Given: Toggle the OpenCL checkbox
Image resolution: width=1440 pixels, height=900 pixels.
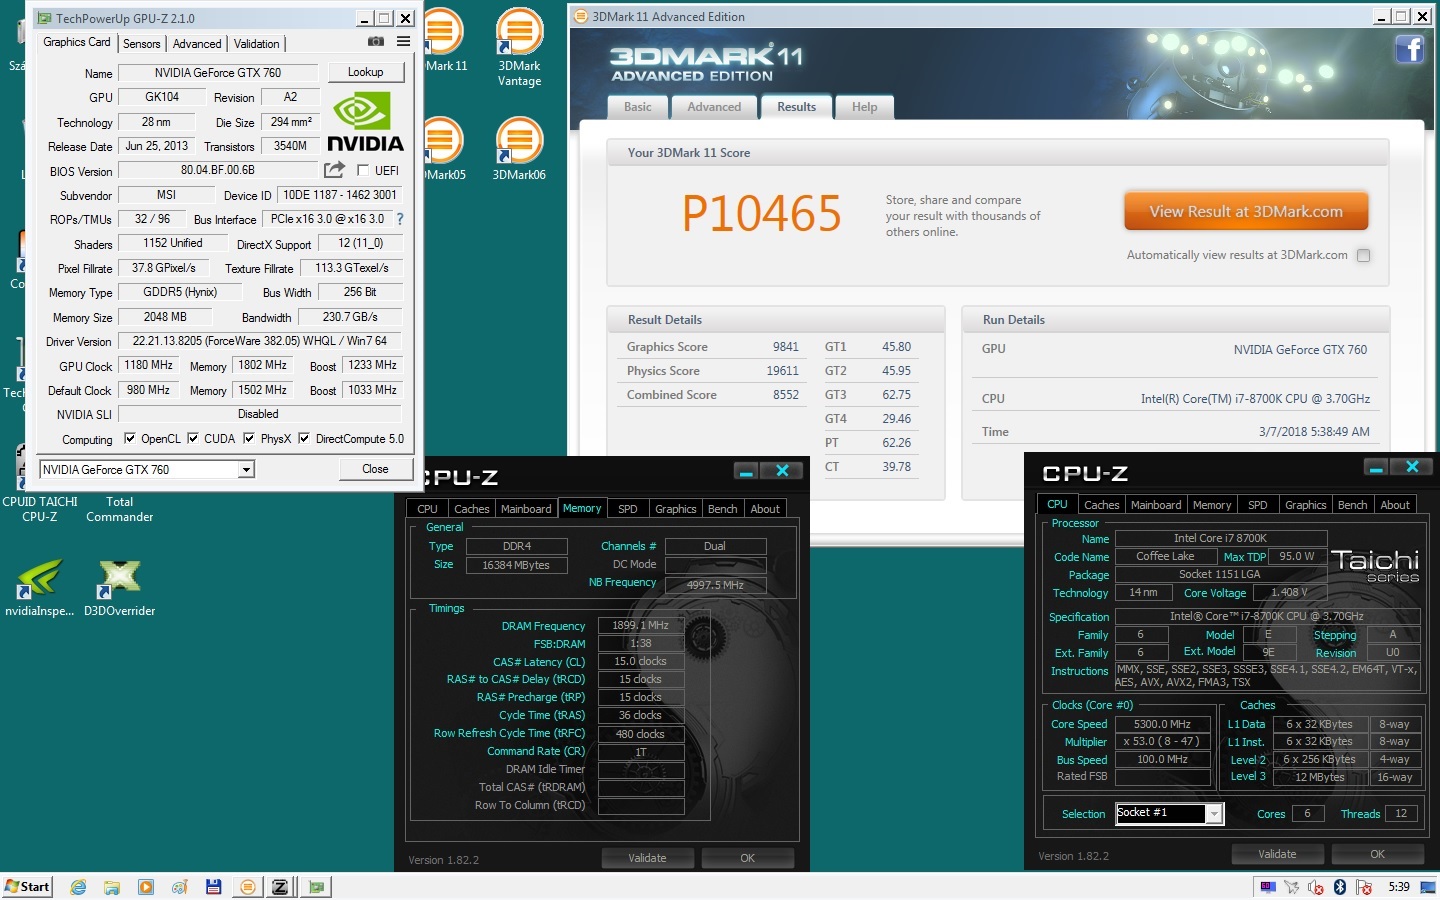Looking at the screenshot, I should pos(129,438).
